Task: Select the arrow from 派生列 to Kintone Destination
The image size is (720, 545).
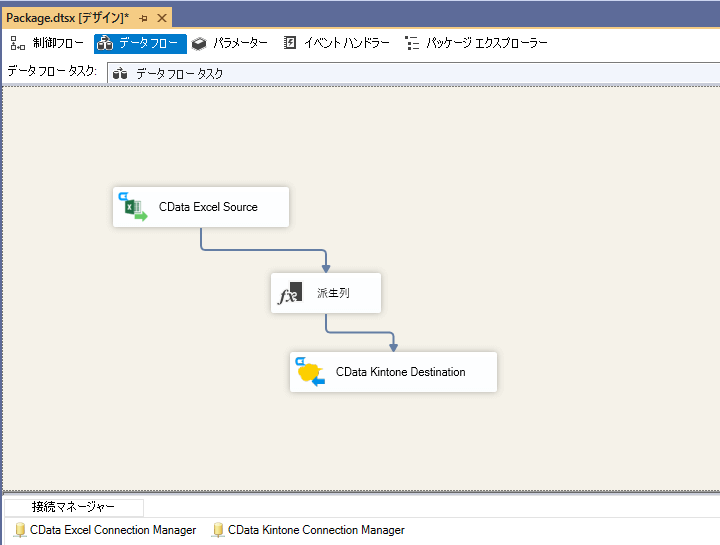Action: click(360, 332)
